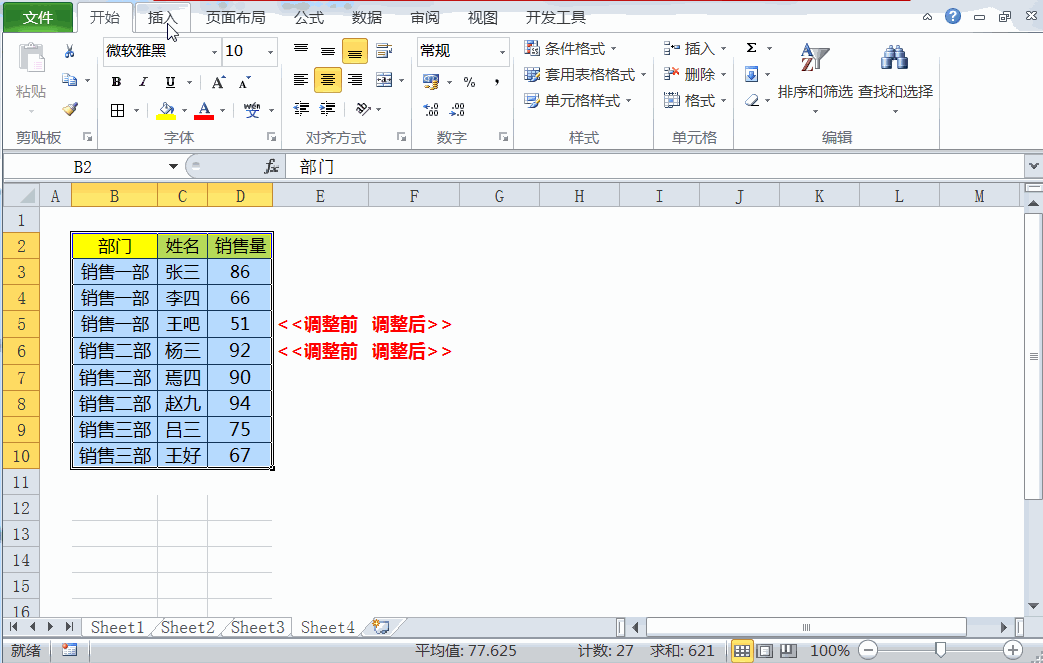Decrease font size with the small A icon
Screen dimensions: 1043x663
pyautogui.click(x=244, y=82)
